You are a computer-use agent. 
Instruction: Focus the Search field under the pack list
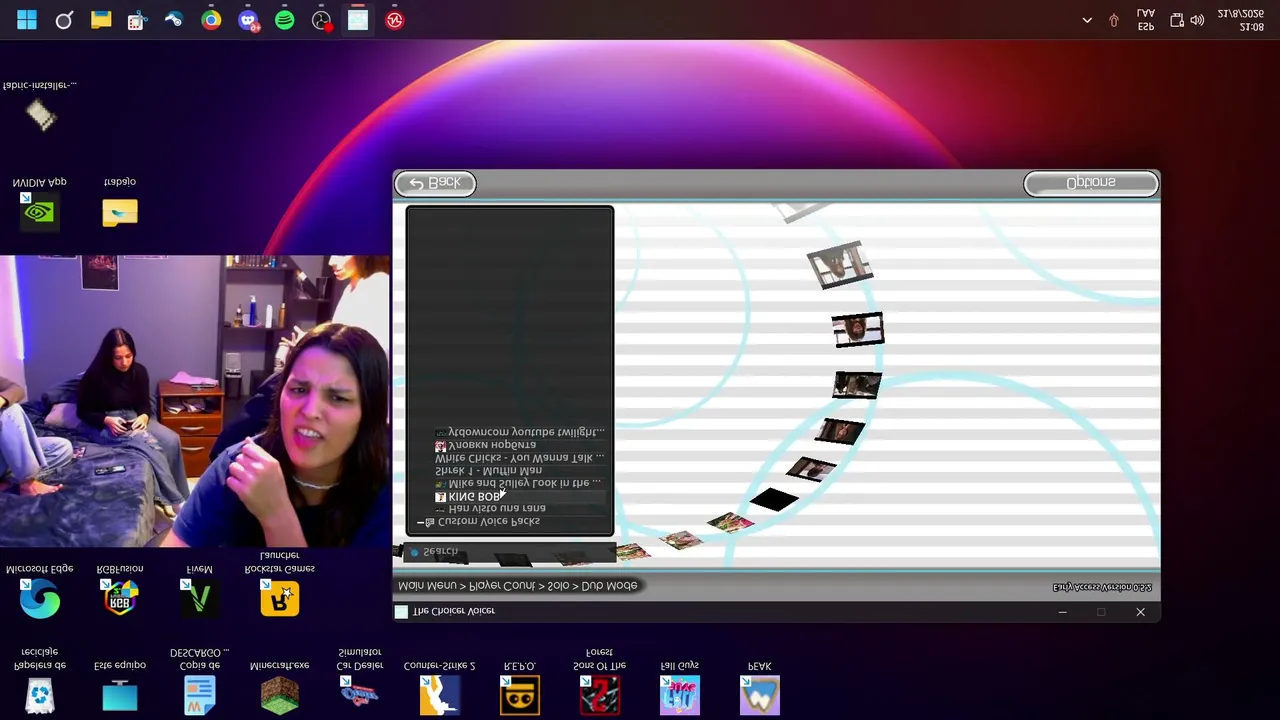[509, 552]
